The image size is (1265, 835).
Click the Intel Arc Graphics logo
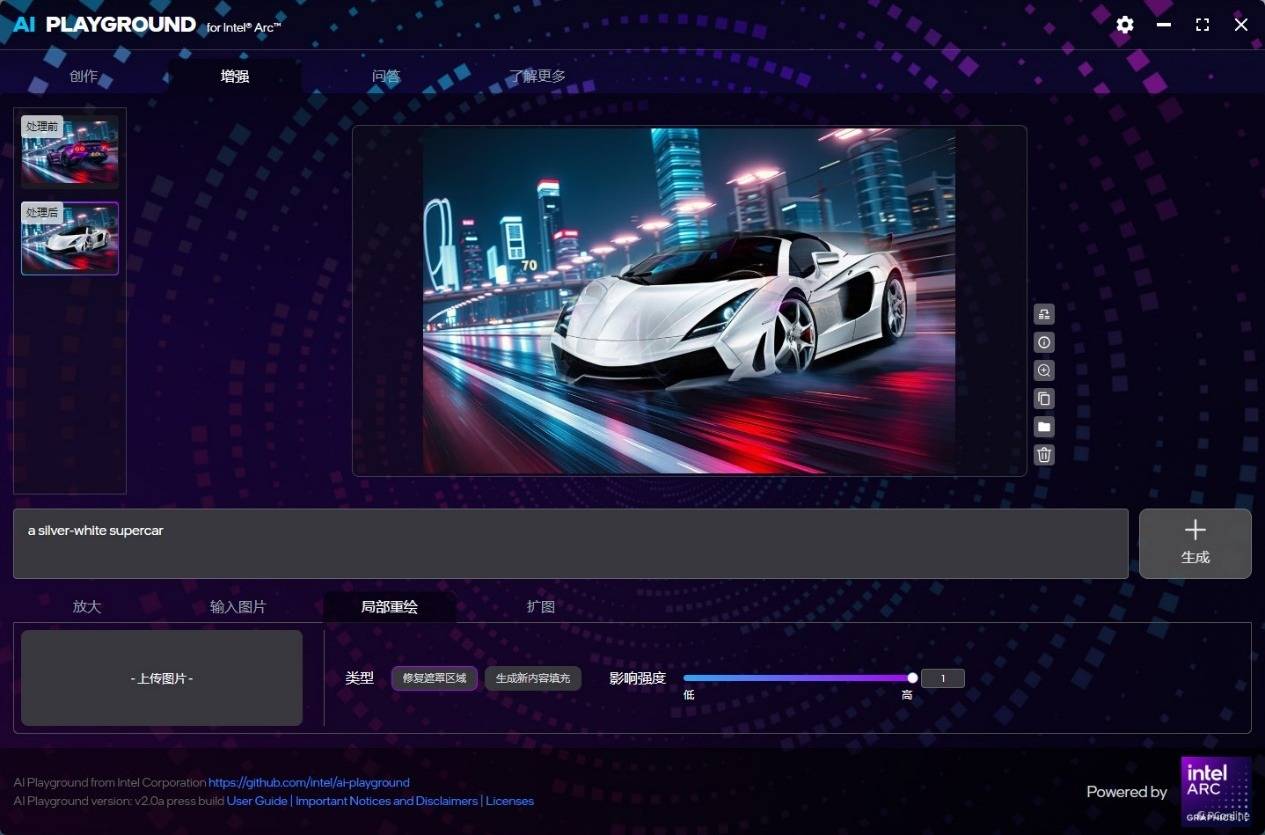coord(1215,790)
